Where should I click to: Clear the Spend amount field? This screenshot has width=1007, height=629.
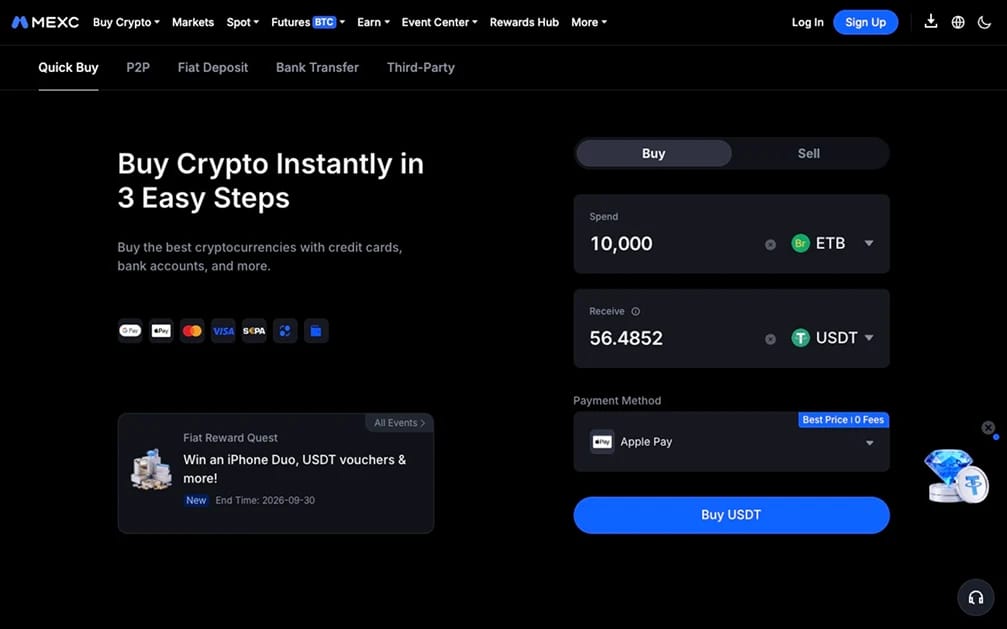[x=770, y=244]
